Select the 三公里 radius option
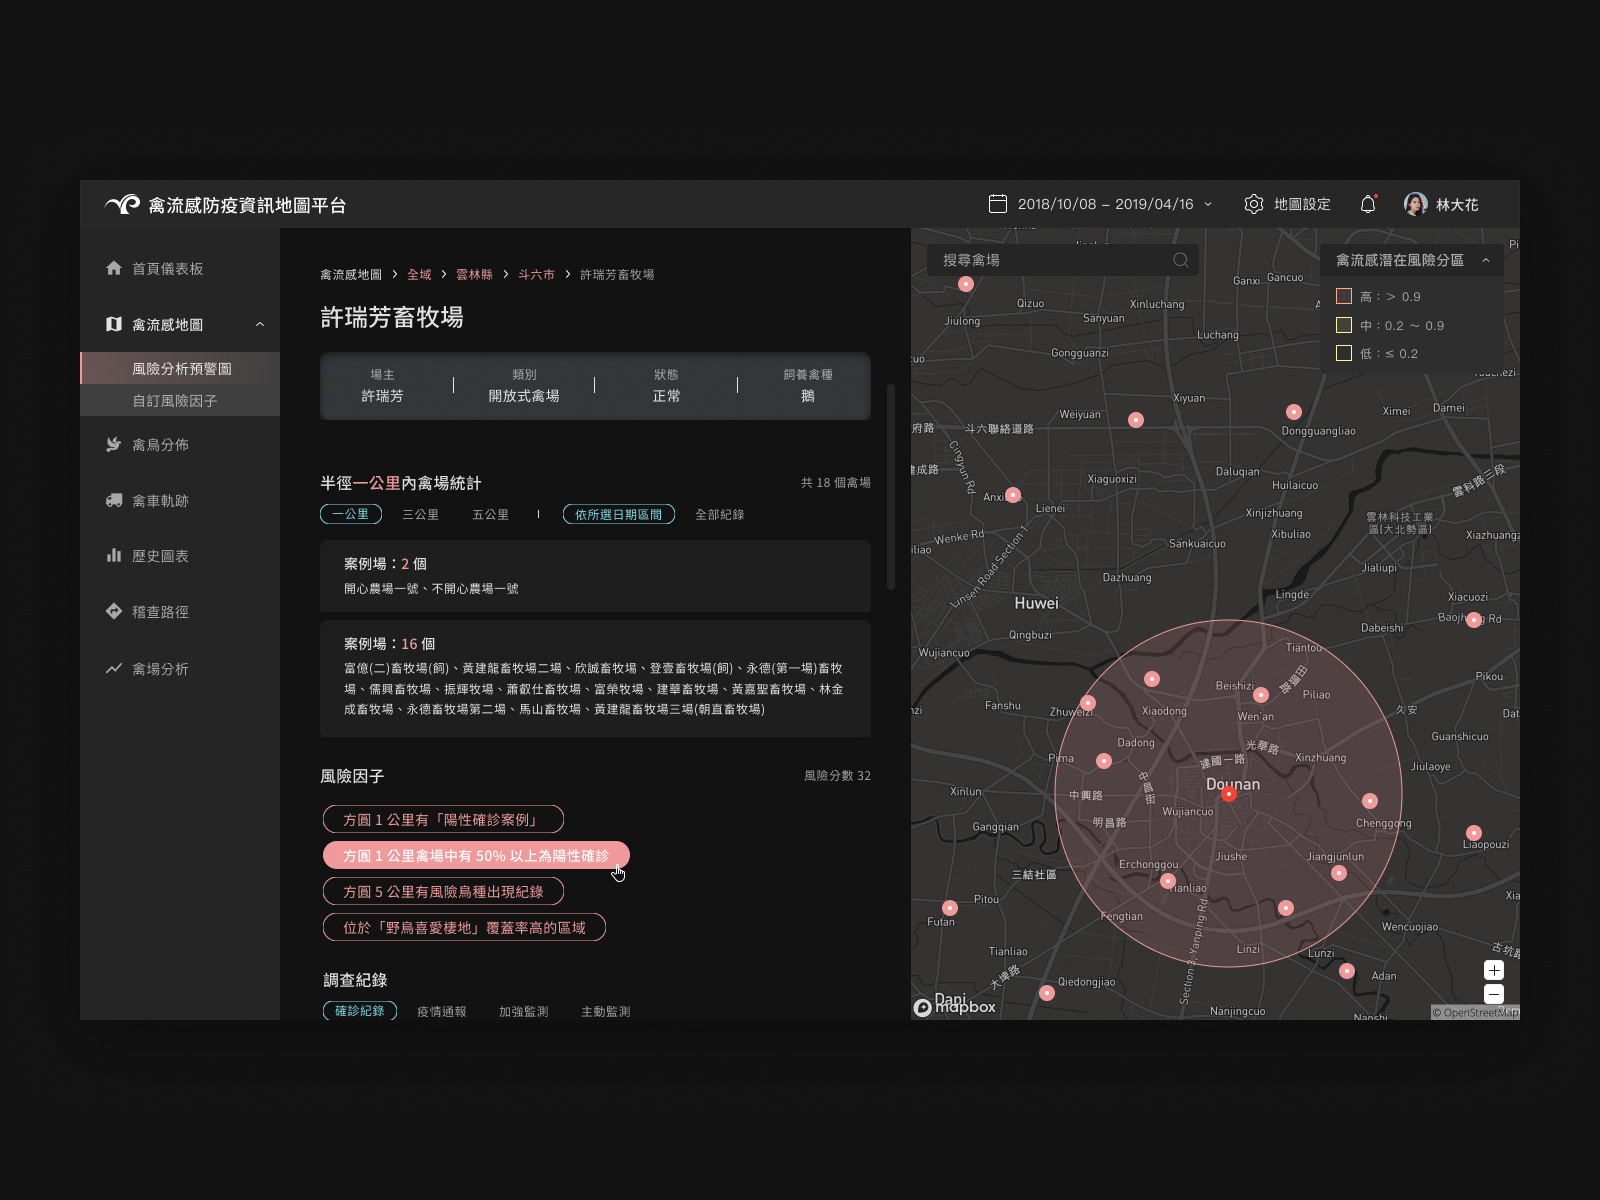The height and width of the screenshot is (1200, 1600). tap(420, 514)
